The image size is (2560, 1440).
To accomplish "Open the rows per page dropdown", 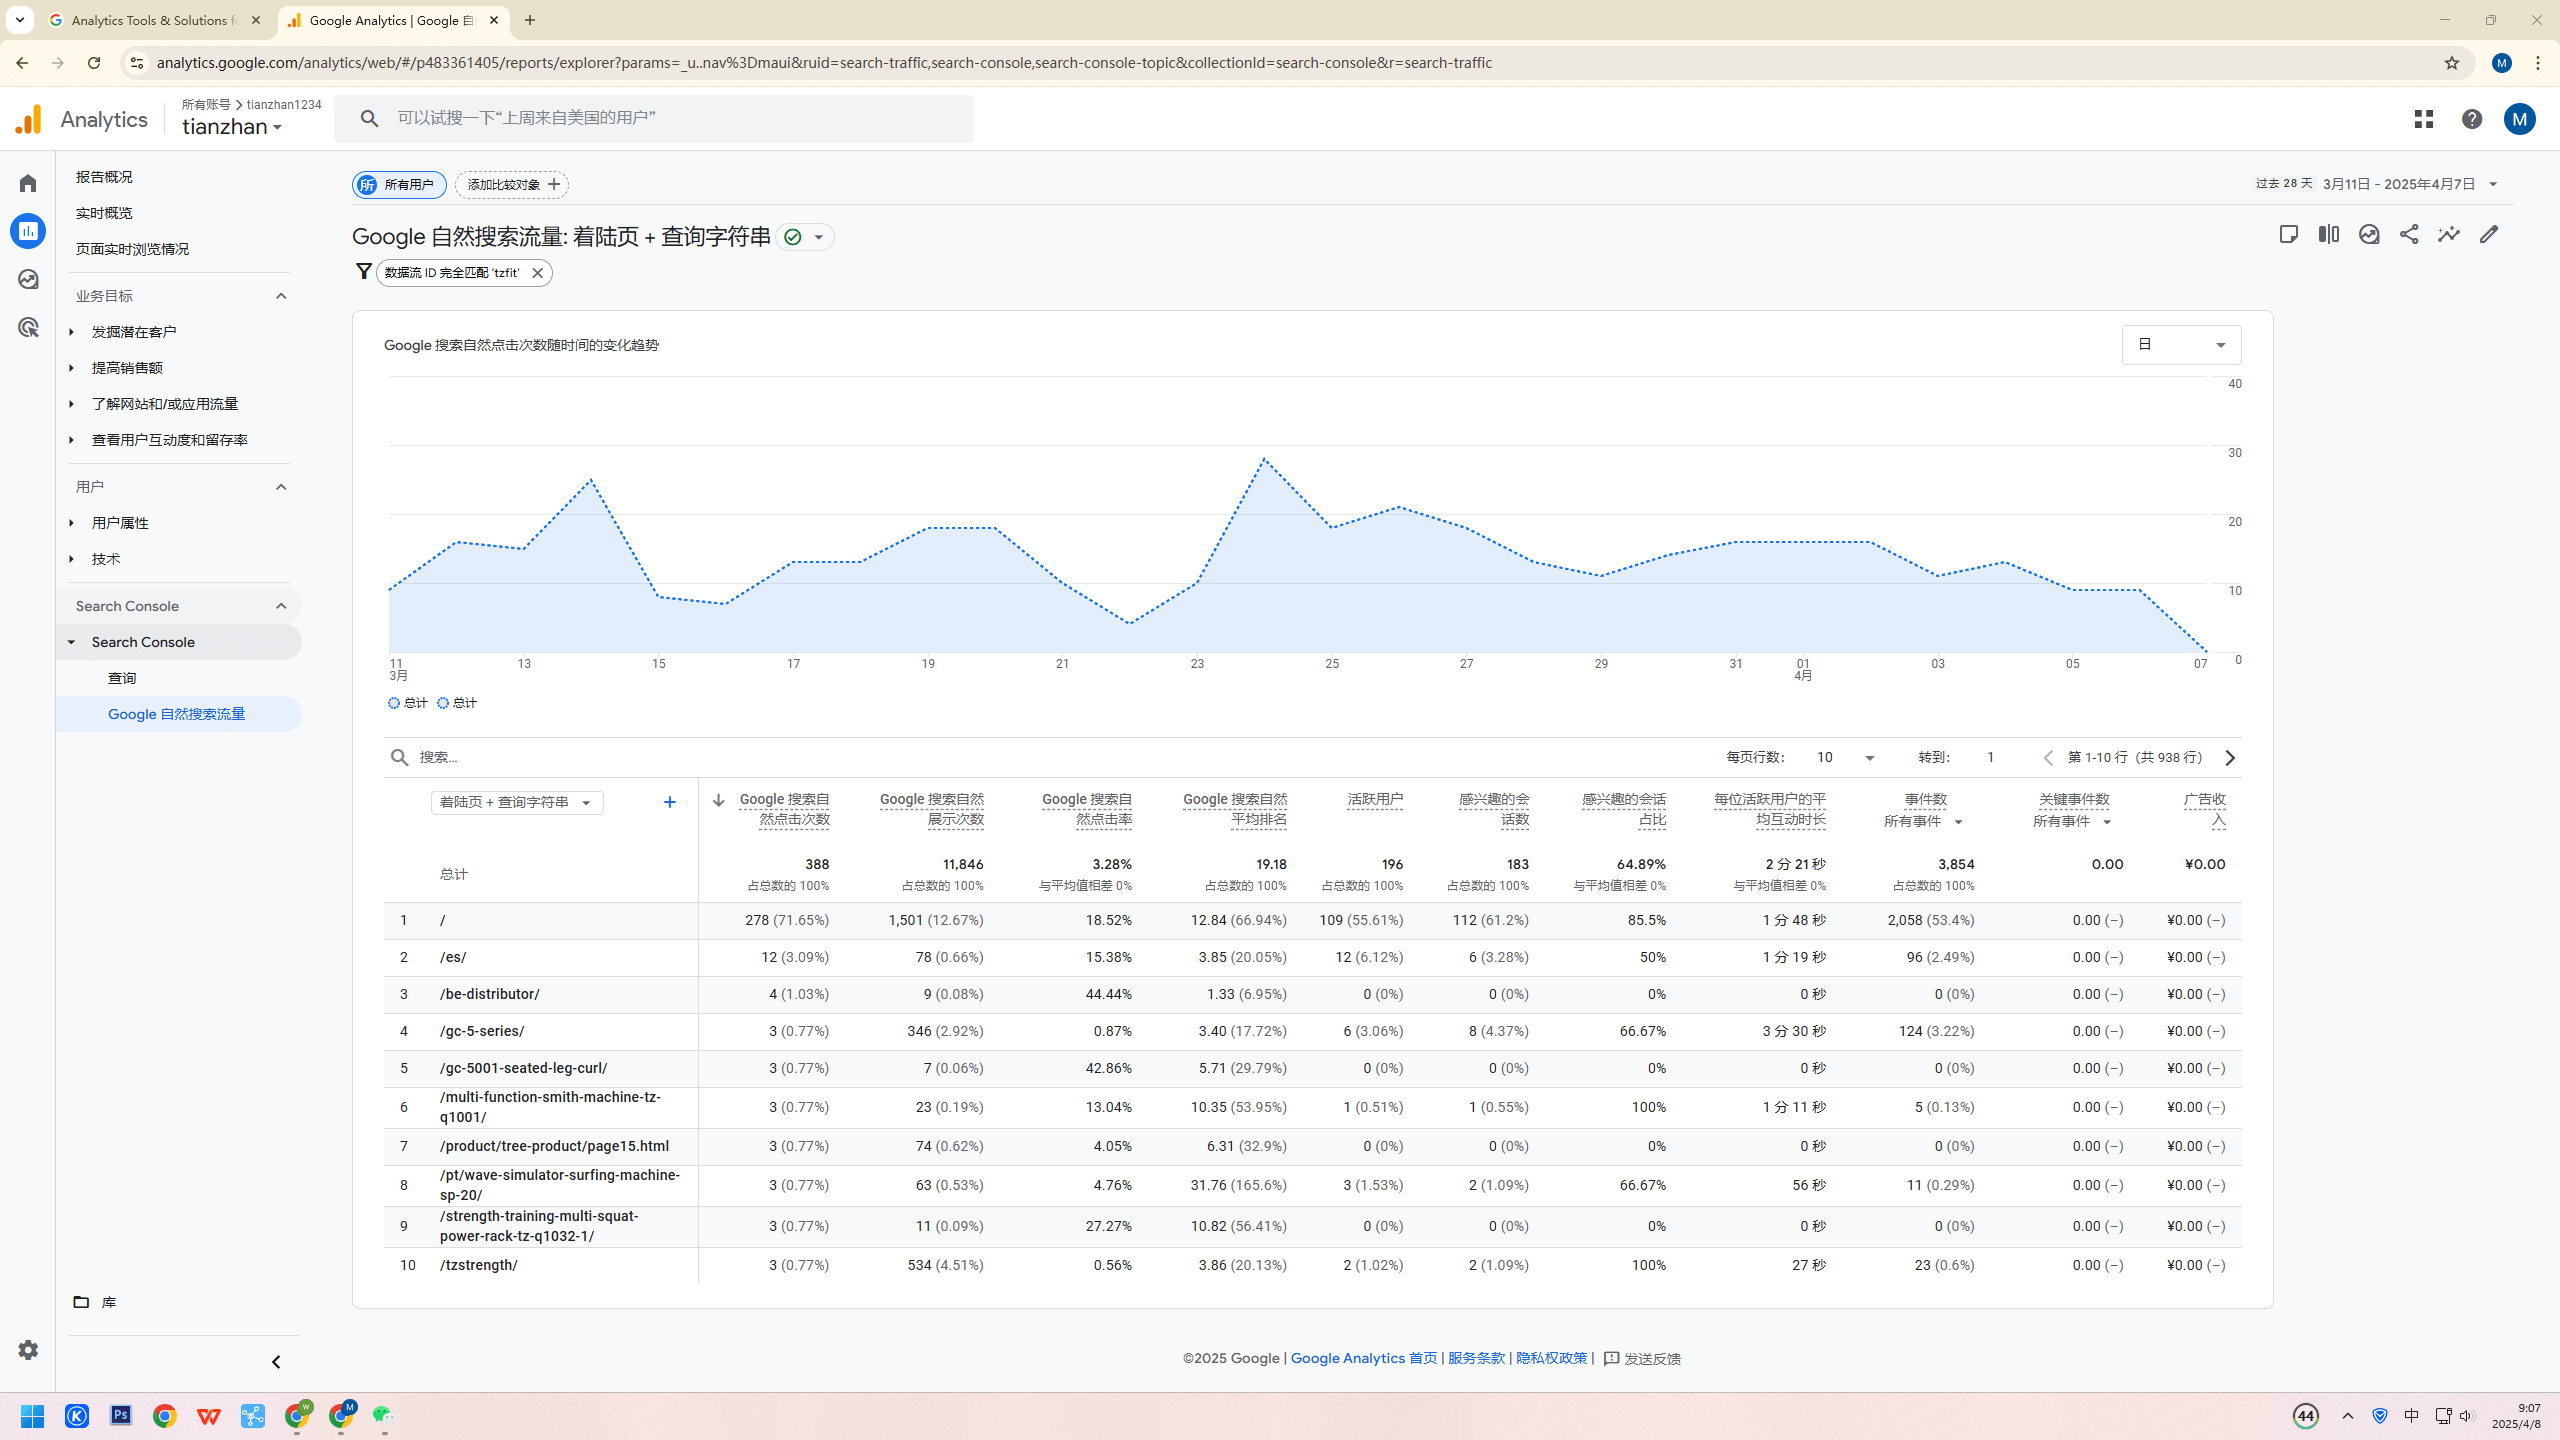I will tap(1845, 758).
